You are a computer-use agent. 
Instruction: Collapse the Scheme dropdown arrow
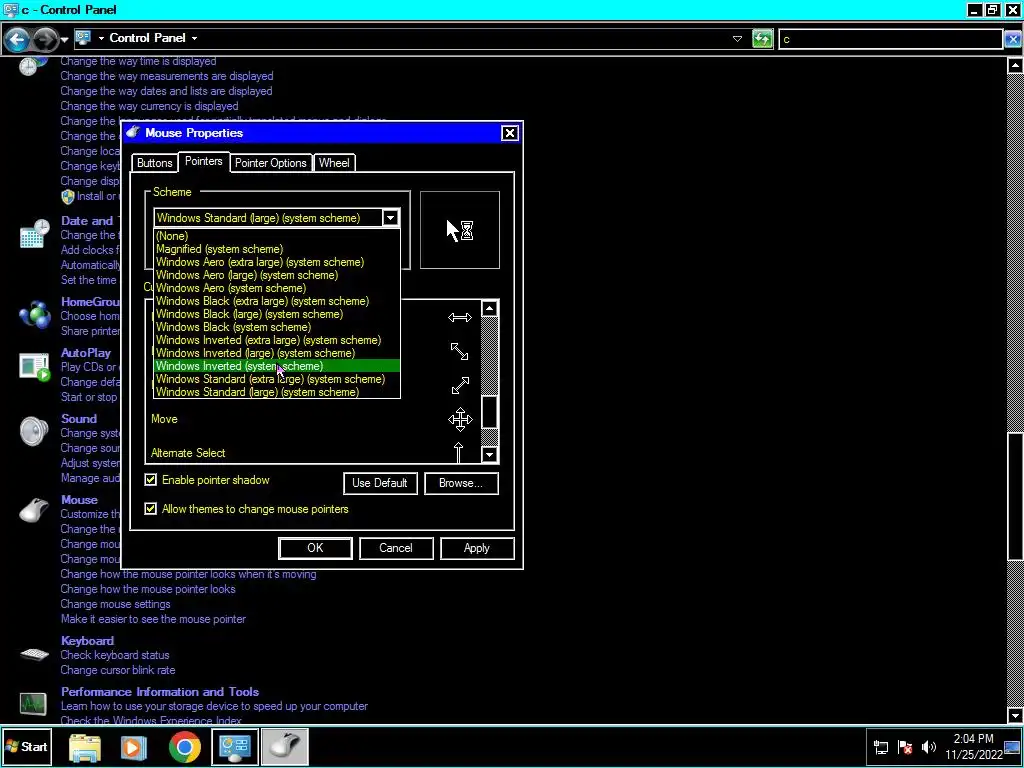pyautogui.click(x=391, y=217)
